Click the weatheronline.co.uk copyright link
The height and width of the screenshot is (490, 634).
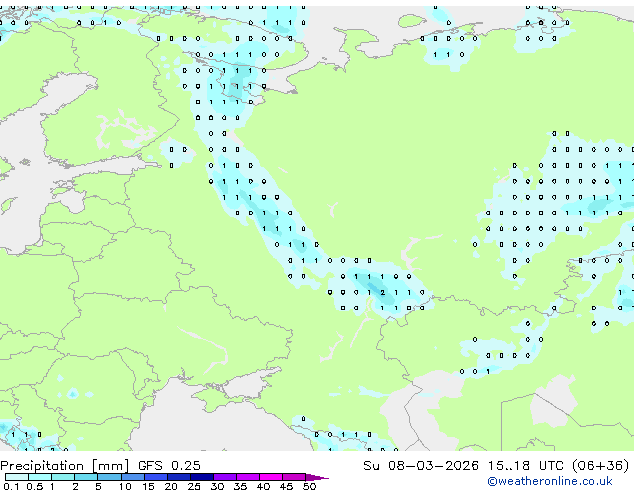point(550,481)
